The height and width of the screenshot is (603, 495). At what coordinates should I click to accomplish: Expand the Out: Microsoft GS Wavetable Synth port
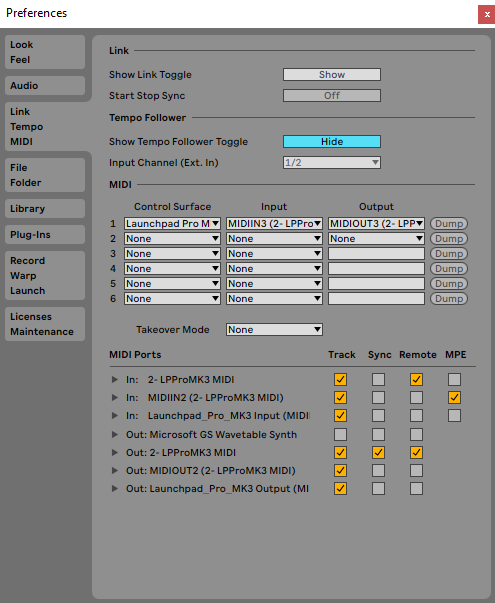115,435
